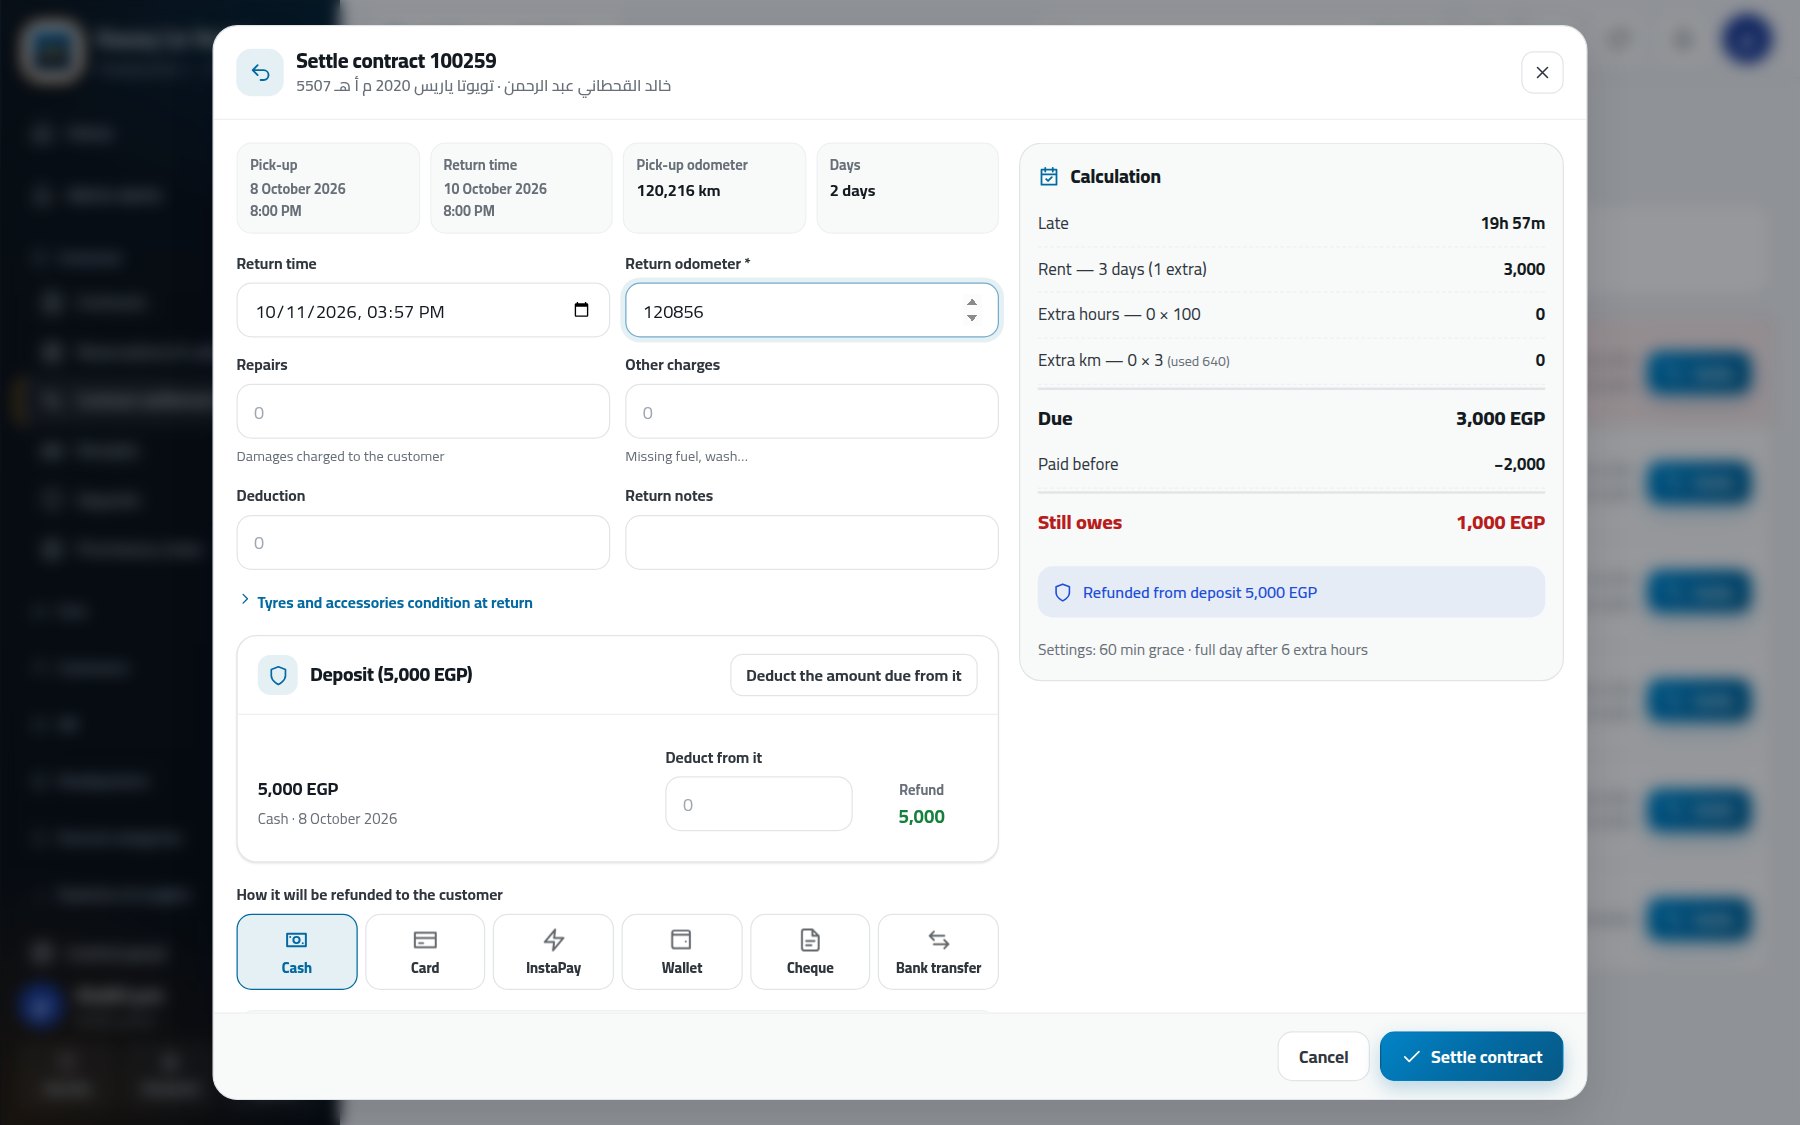
Task: Decrease the Return odometer value with down arrow
Action: pyautogui.click(x=972, y=318)
